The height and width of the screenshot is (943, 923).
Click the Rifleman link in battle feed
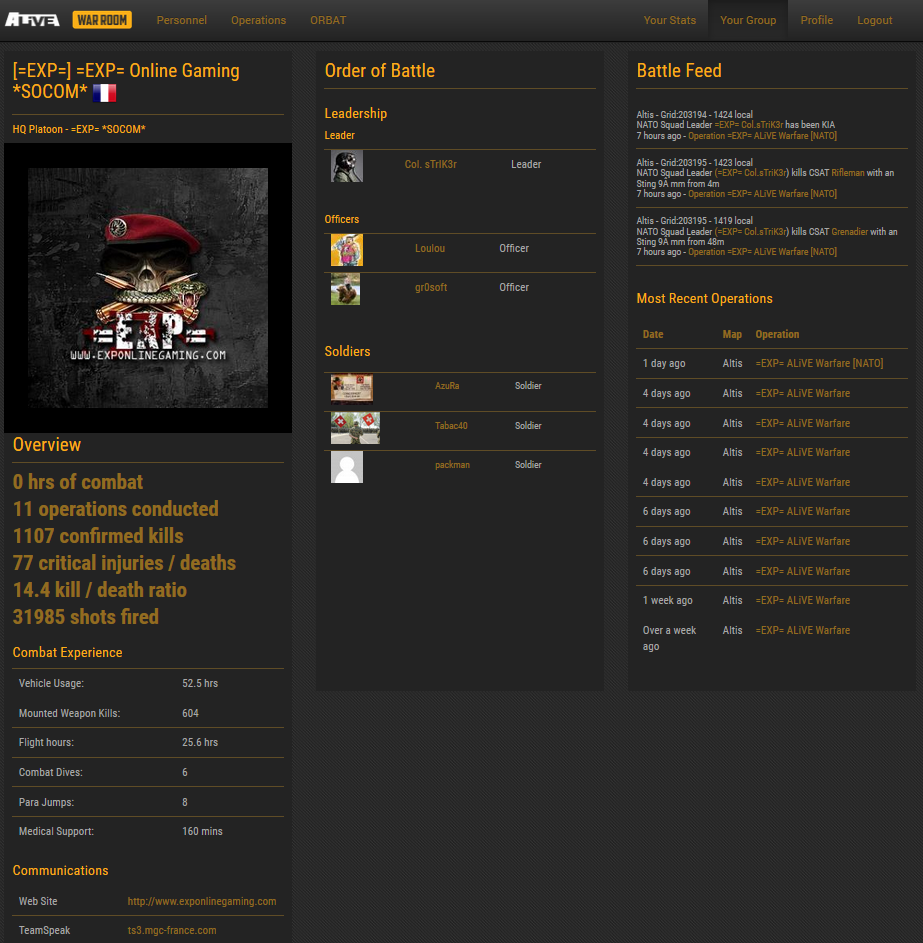pos(848,173)
